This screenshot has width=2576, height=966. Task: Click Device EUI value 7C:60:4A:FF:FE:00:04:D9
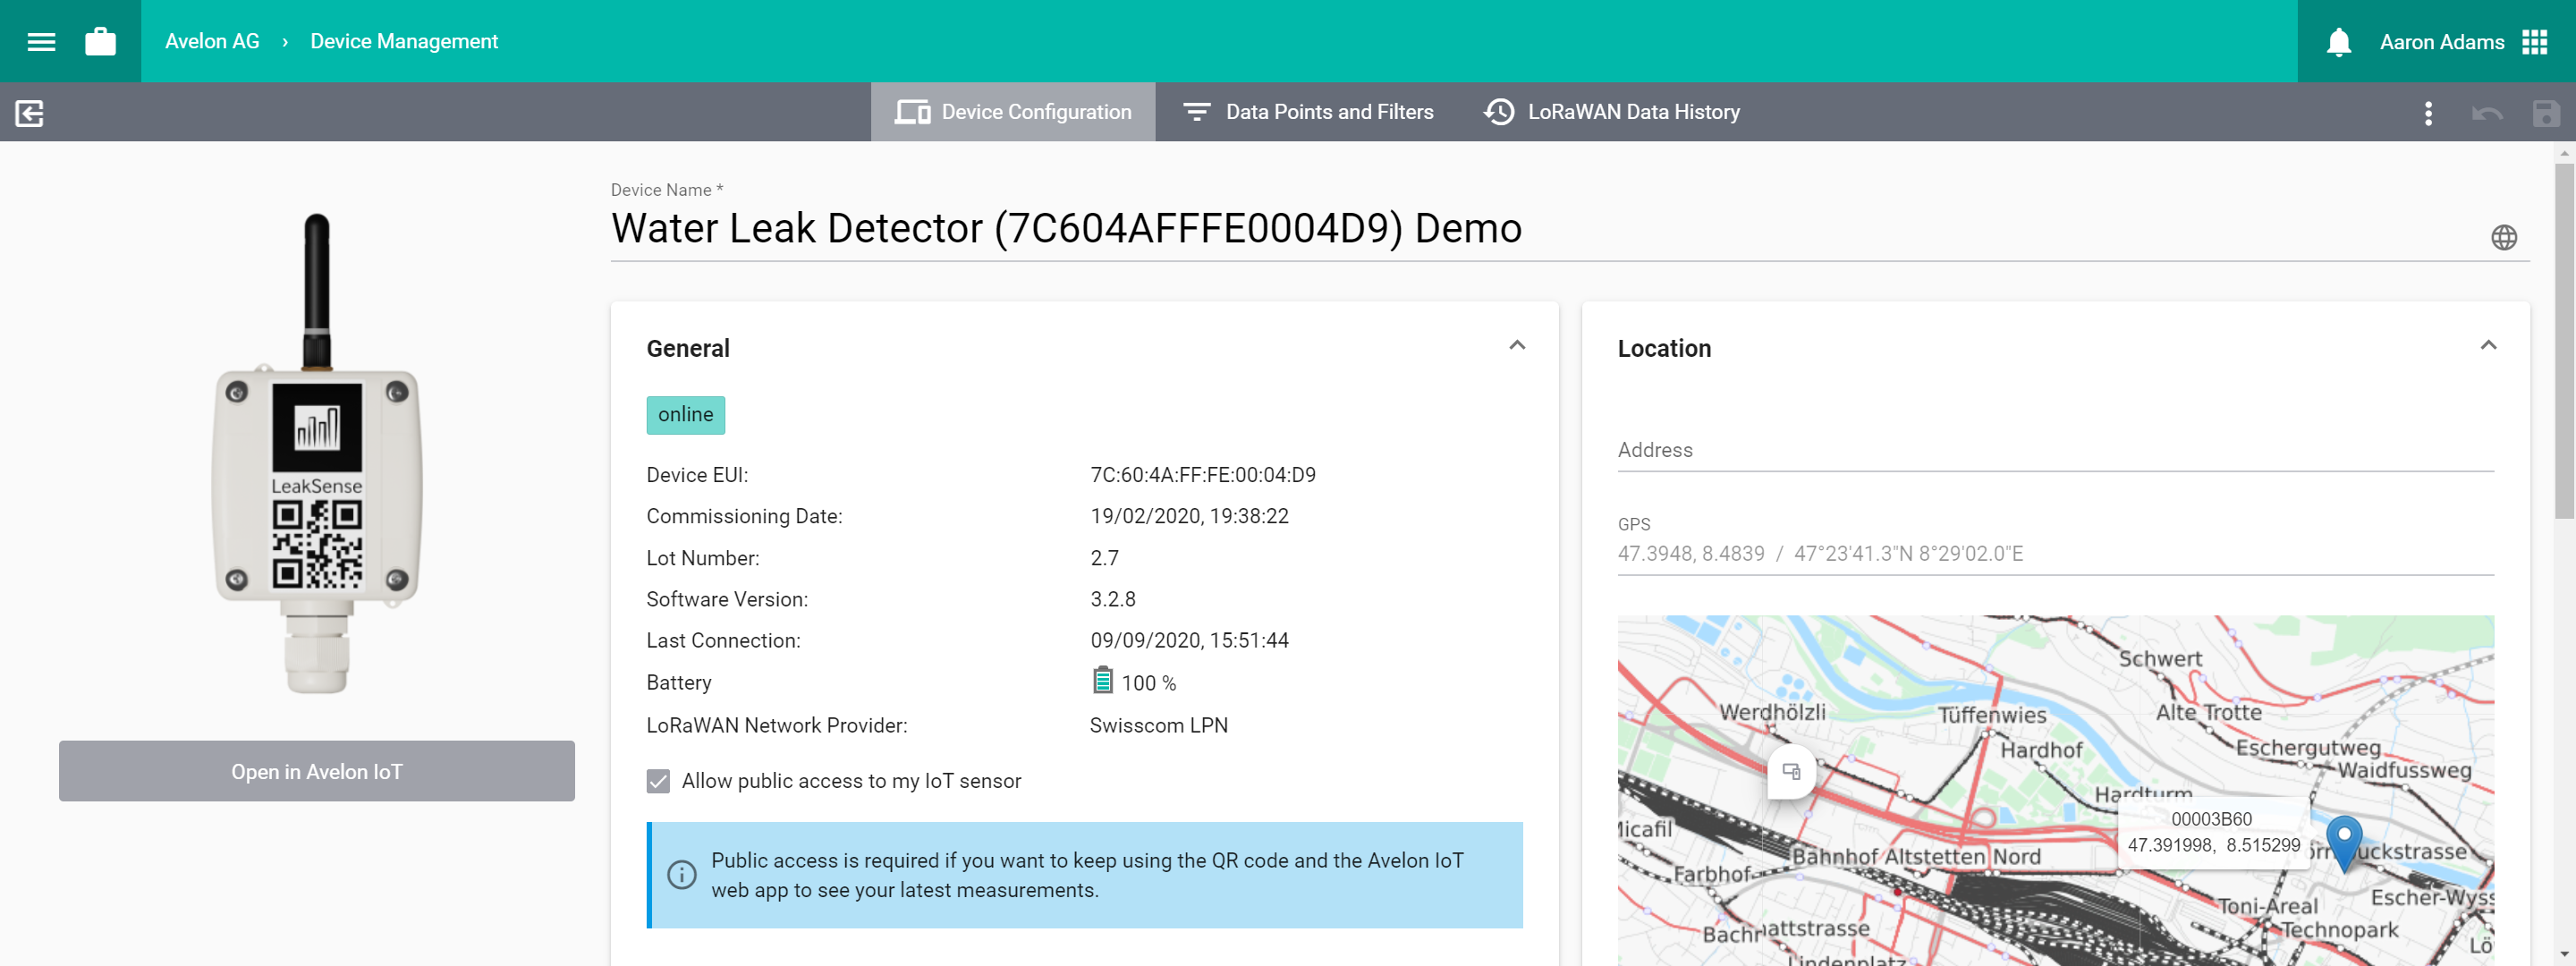point(1203,475)
